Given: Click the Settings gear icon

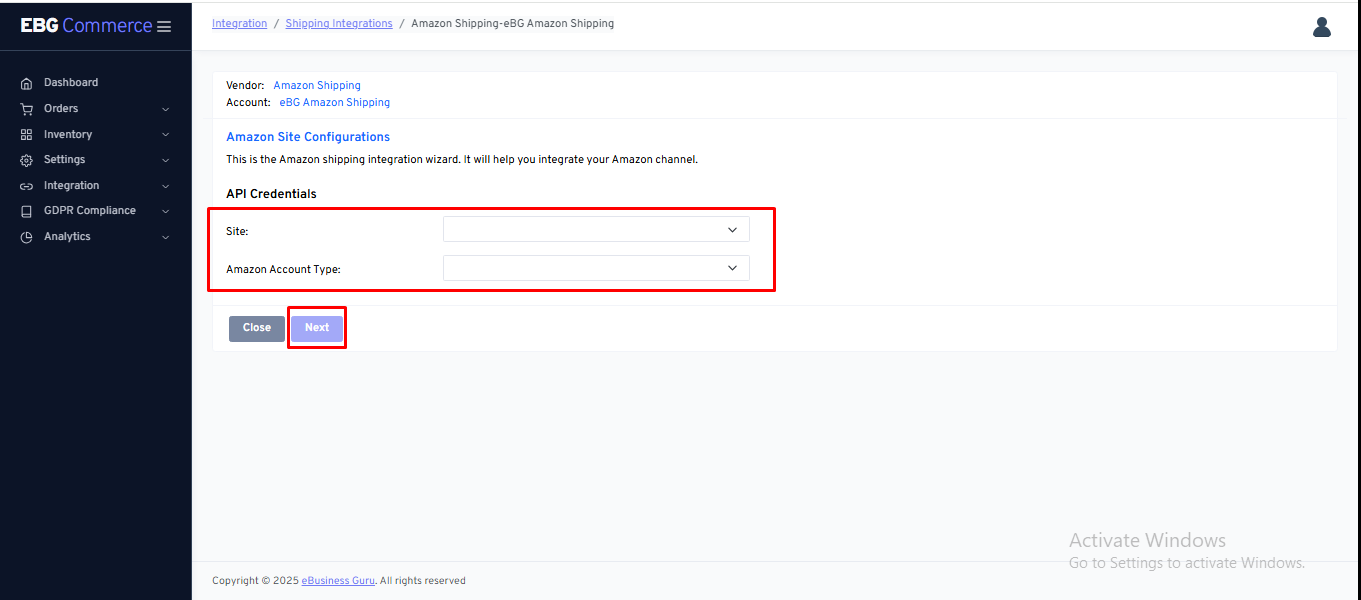Looking at the screenshot, I should (x=27, y=160).
